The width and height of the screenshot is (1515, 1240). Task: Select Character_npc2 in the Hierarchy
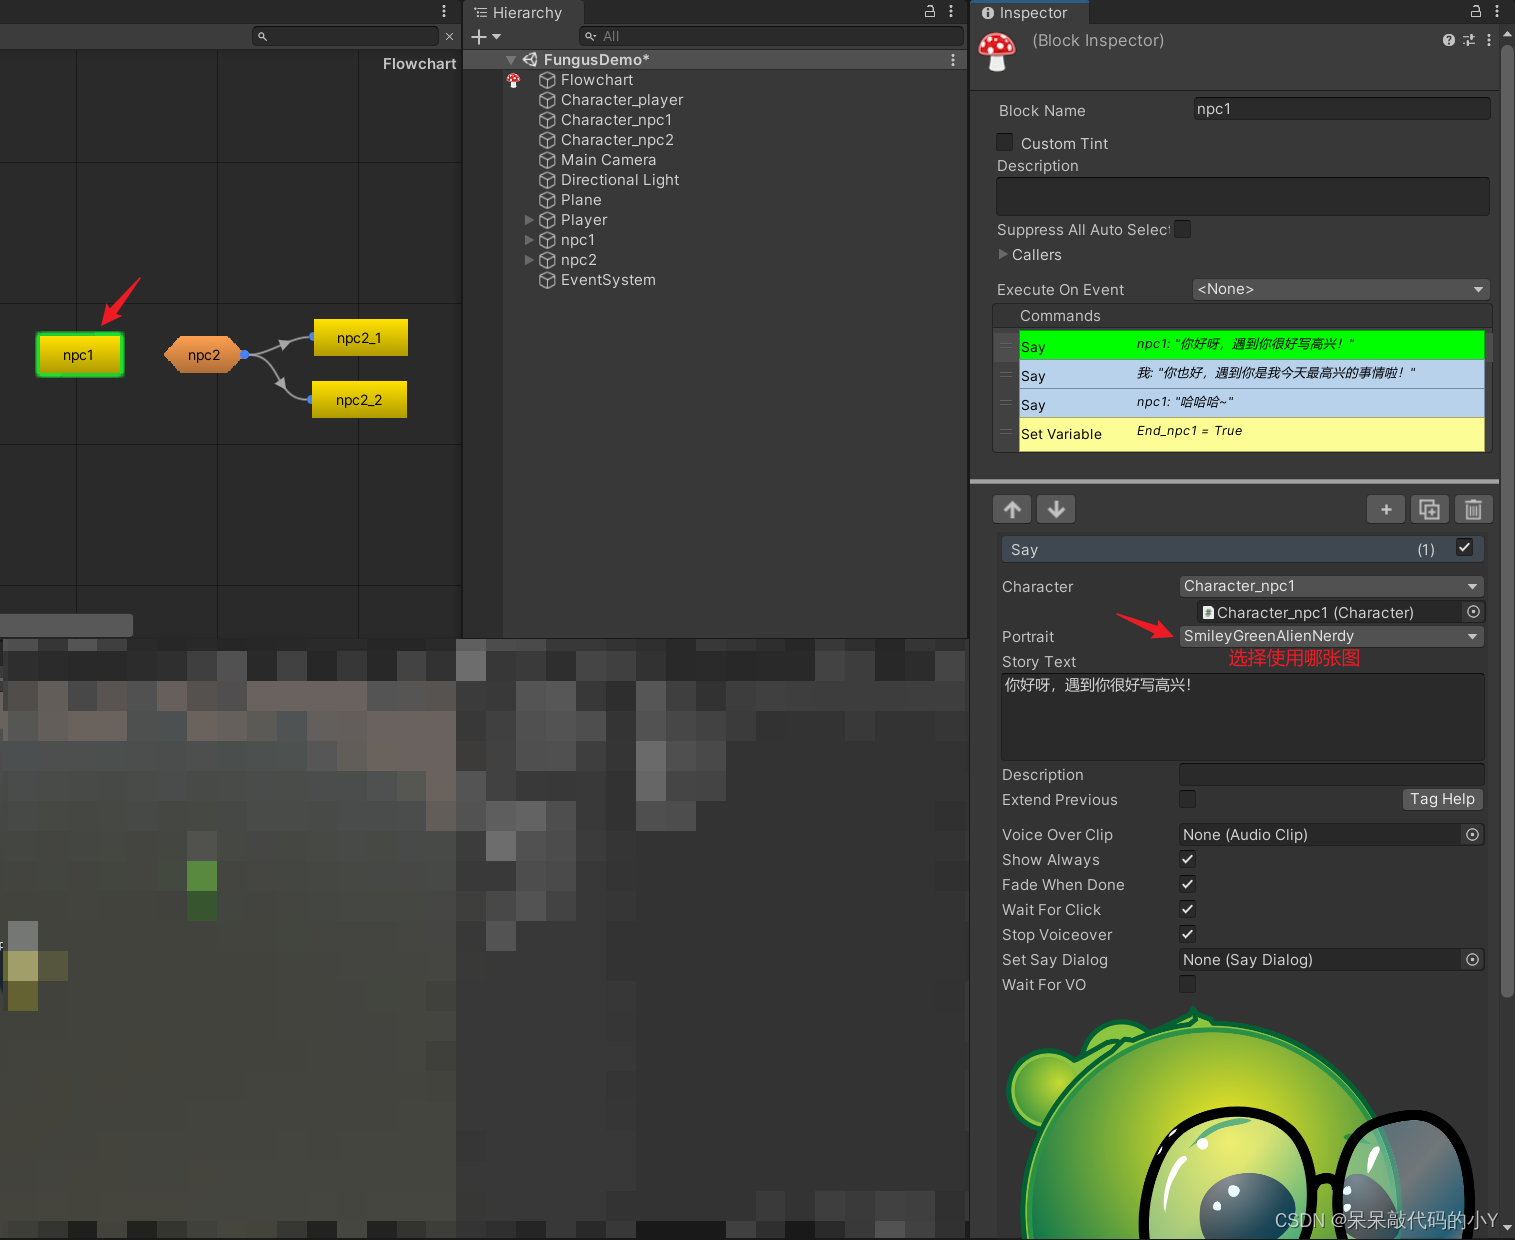pos(617,140)
